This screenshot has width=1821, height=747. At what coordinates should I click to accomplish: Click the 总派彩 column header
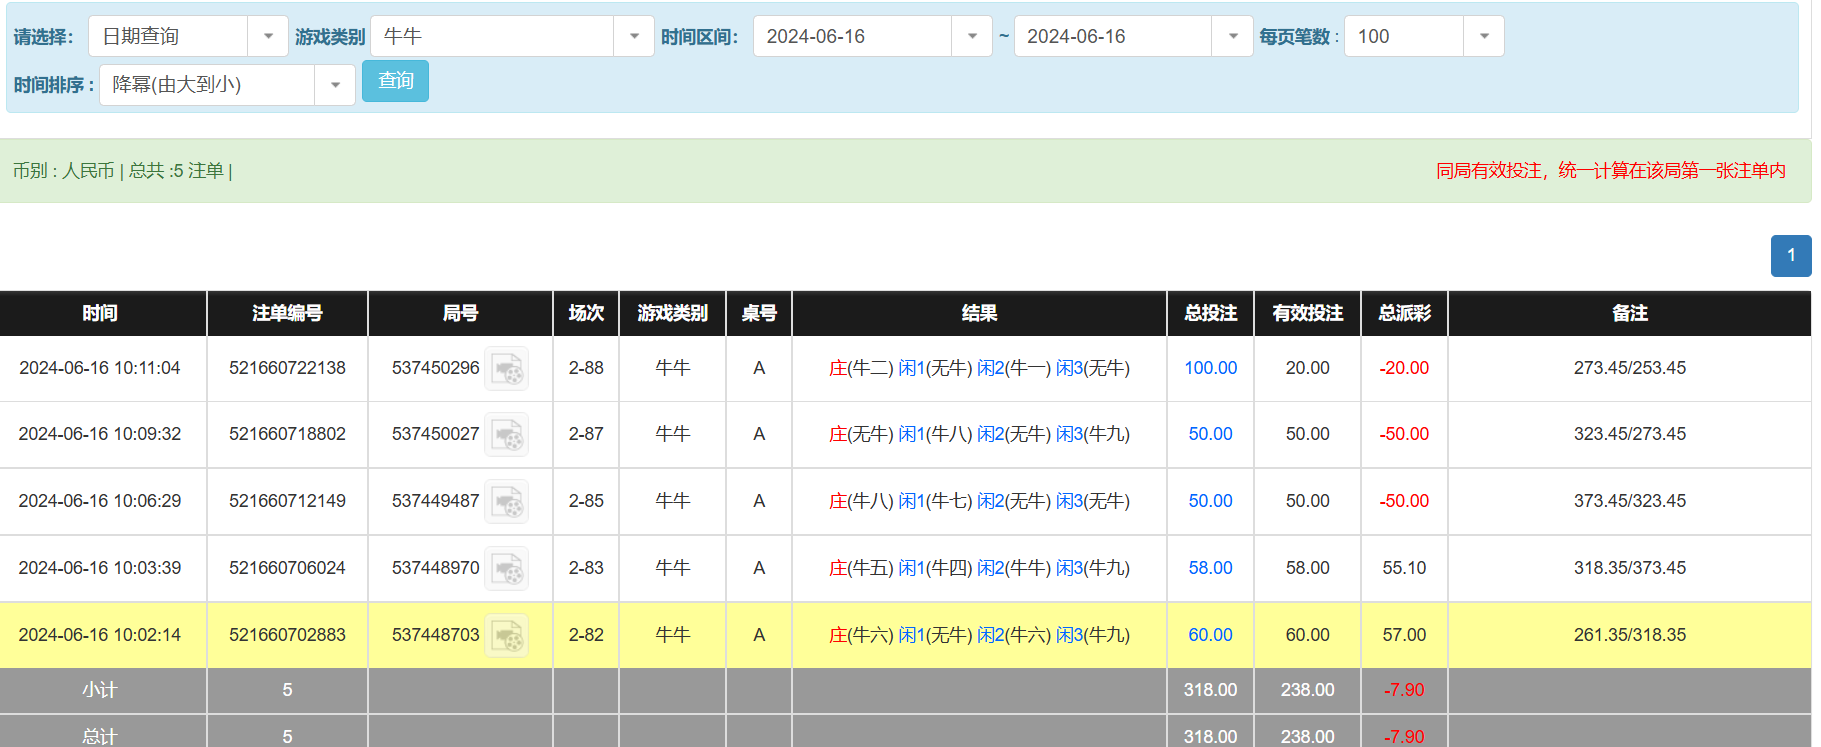(x=1404, y=313)
